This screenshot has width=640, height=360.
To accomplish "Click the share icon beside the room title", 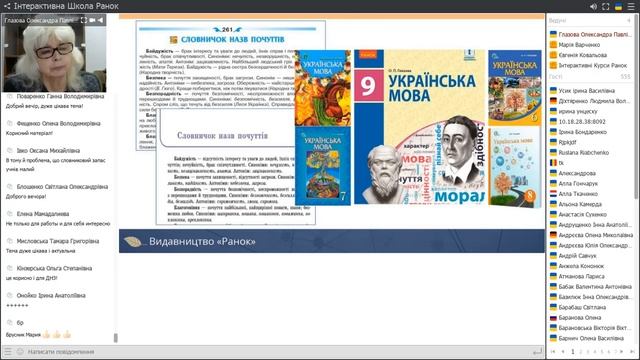I will tap(7, 6).
